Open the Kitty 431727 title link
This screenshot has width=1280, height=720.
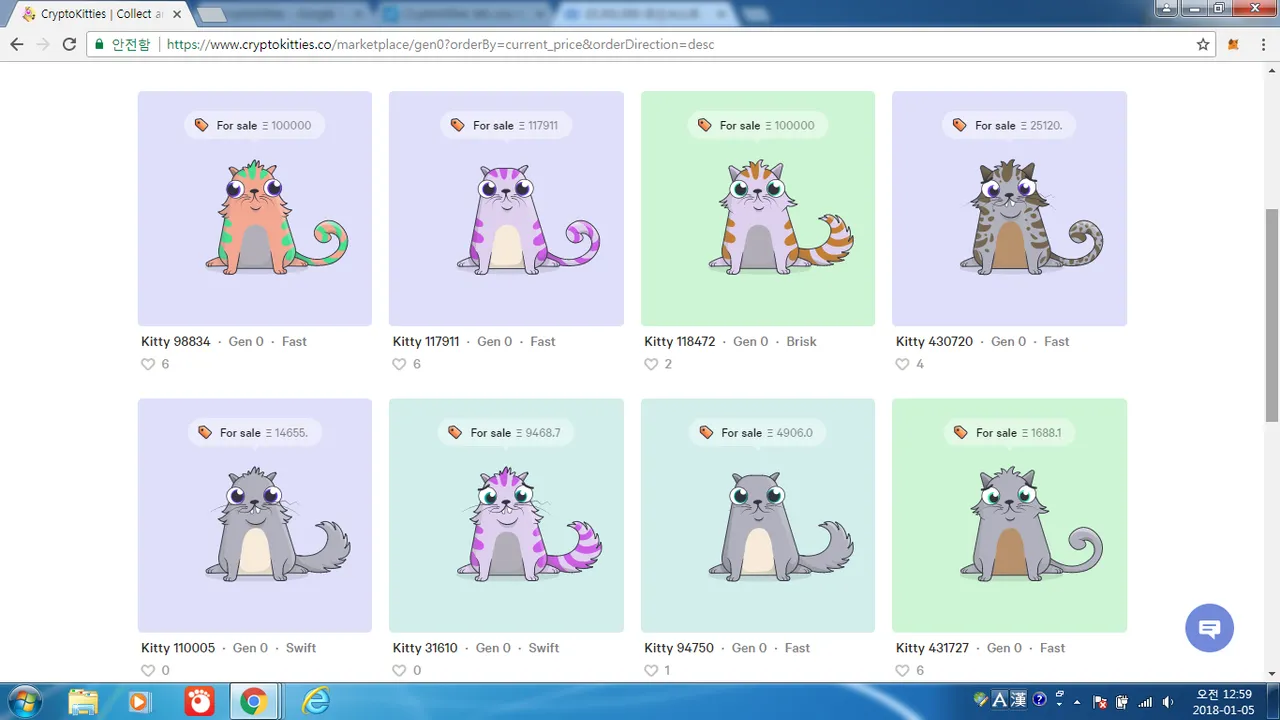click(x=932, y=648)
